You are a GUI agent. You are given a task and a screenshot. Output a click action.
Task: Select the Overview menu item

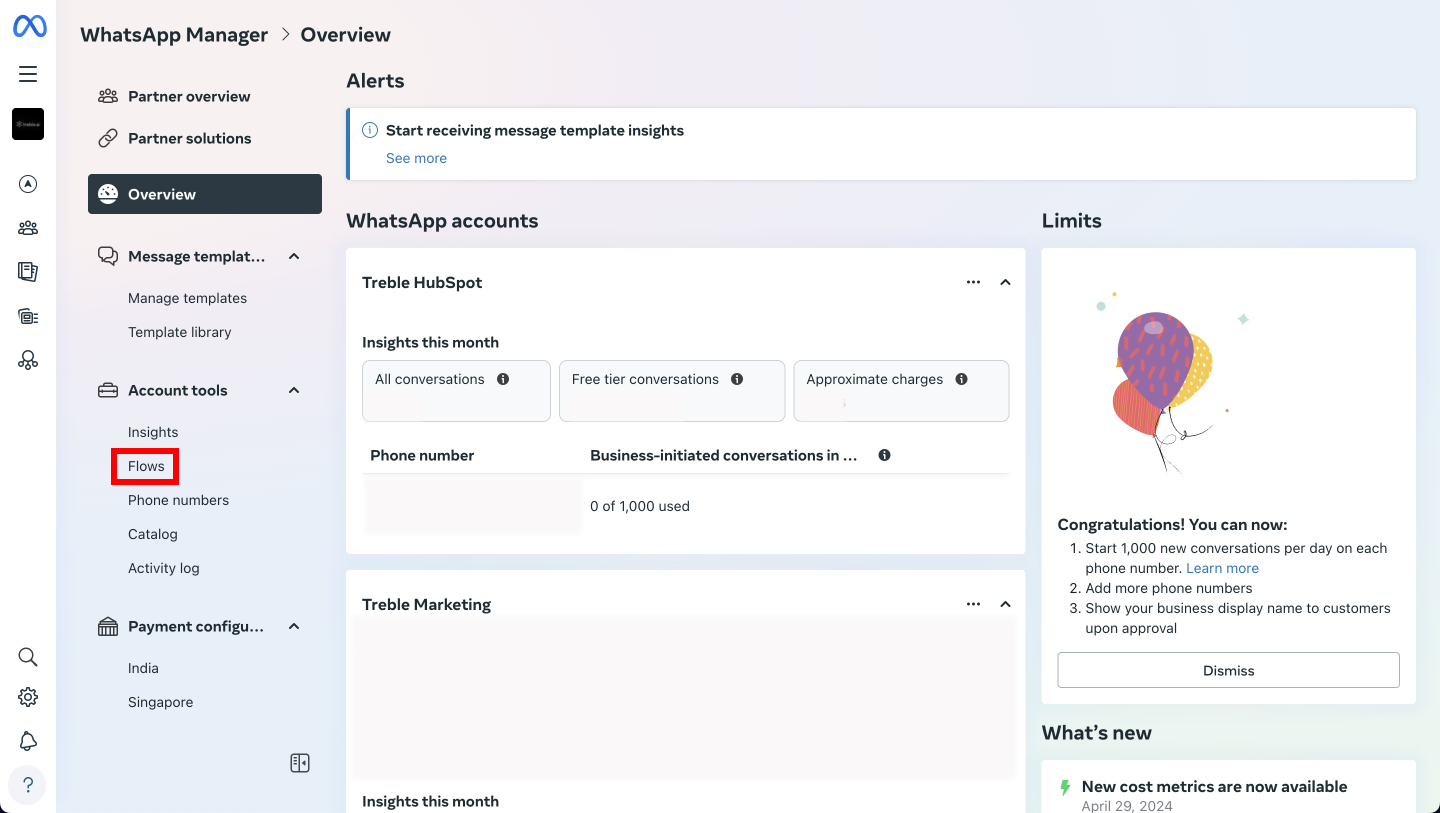(x=205, y=194)
